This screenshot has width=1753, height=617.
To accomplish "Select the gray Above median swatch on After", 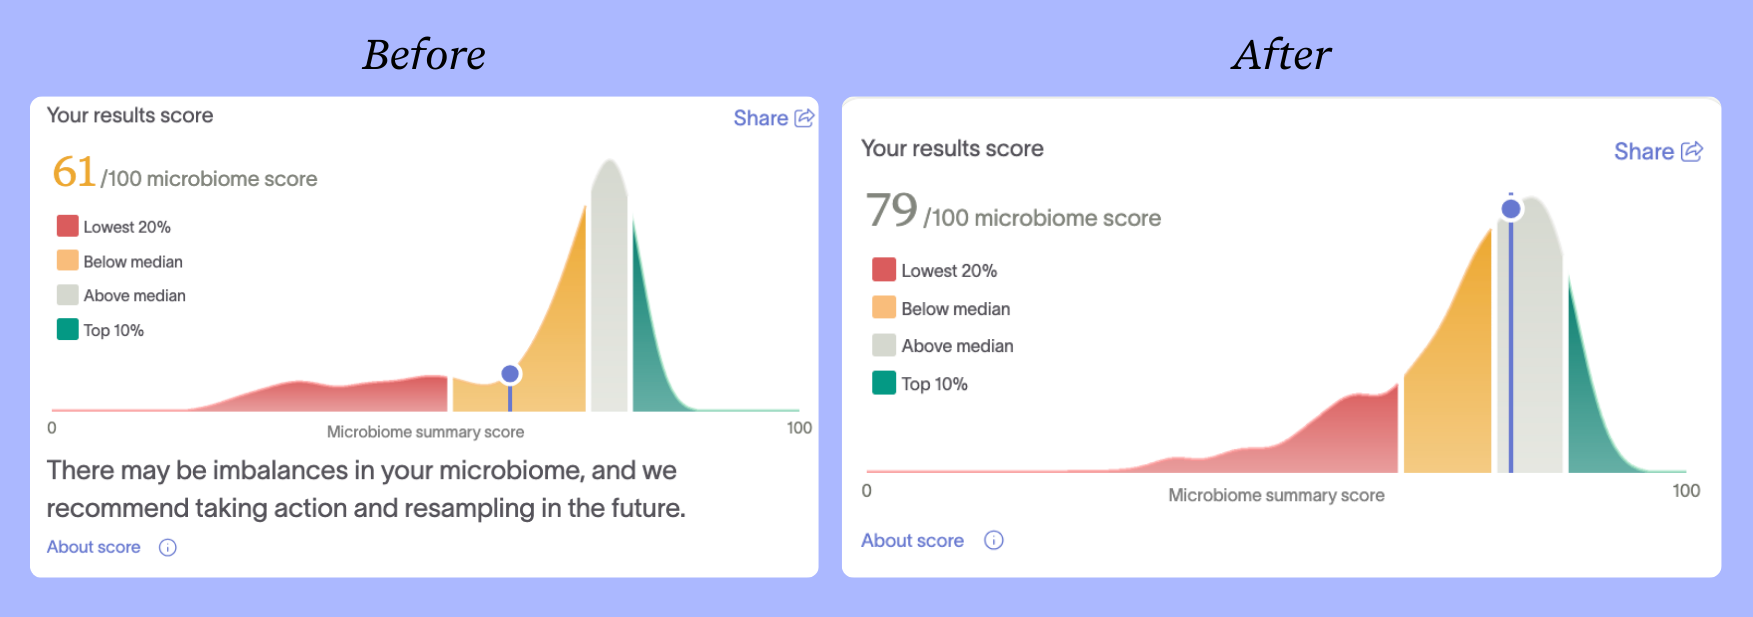I will 883,345.
